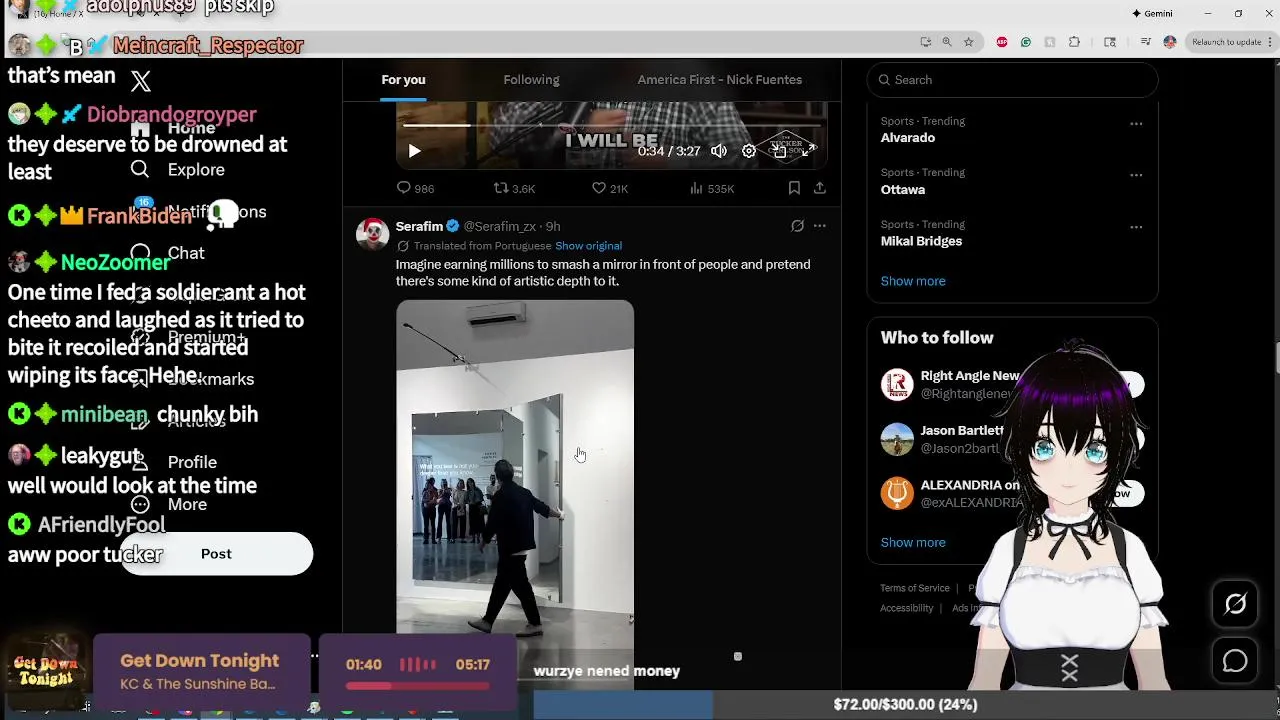The width and height of the screenshot is (1280, 720).
Task: Like the post with 21K likes
Action: tap(609, 188)
